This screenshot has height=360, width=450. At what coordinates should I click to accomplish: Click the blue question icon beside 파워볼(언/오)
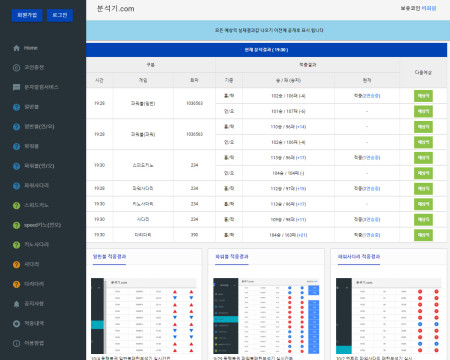16,166
